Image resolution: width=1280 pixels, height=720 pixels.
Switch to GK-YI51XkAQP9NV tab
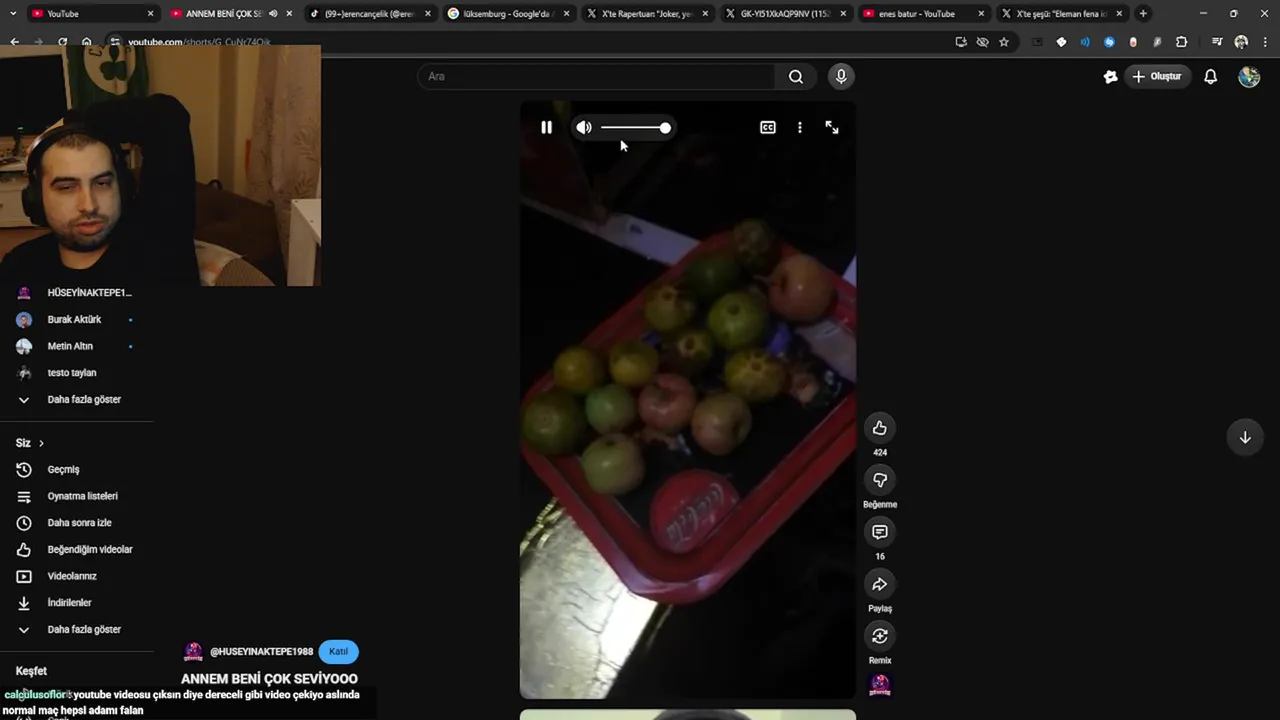(x=786, y=14)
